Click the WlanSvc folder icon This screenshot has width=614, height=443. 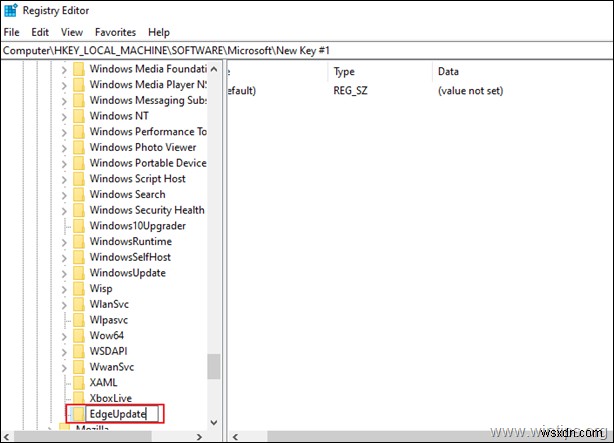79,304
